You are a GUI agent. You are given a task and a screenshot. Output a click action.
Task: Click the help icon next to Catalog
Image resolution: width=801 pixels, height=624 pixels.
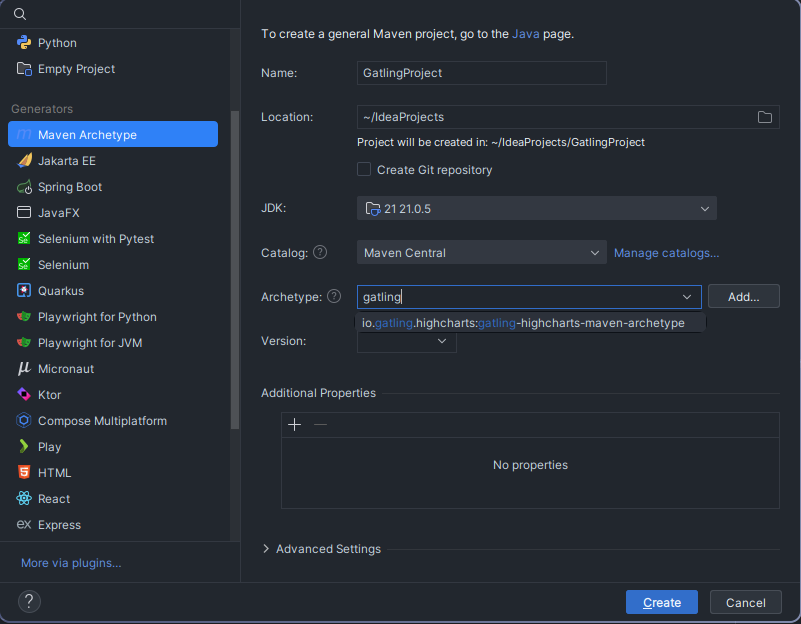click(x=320, y=252)
